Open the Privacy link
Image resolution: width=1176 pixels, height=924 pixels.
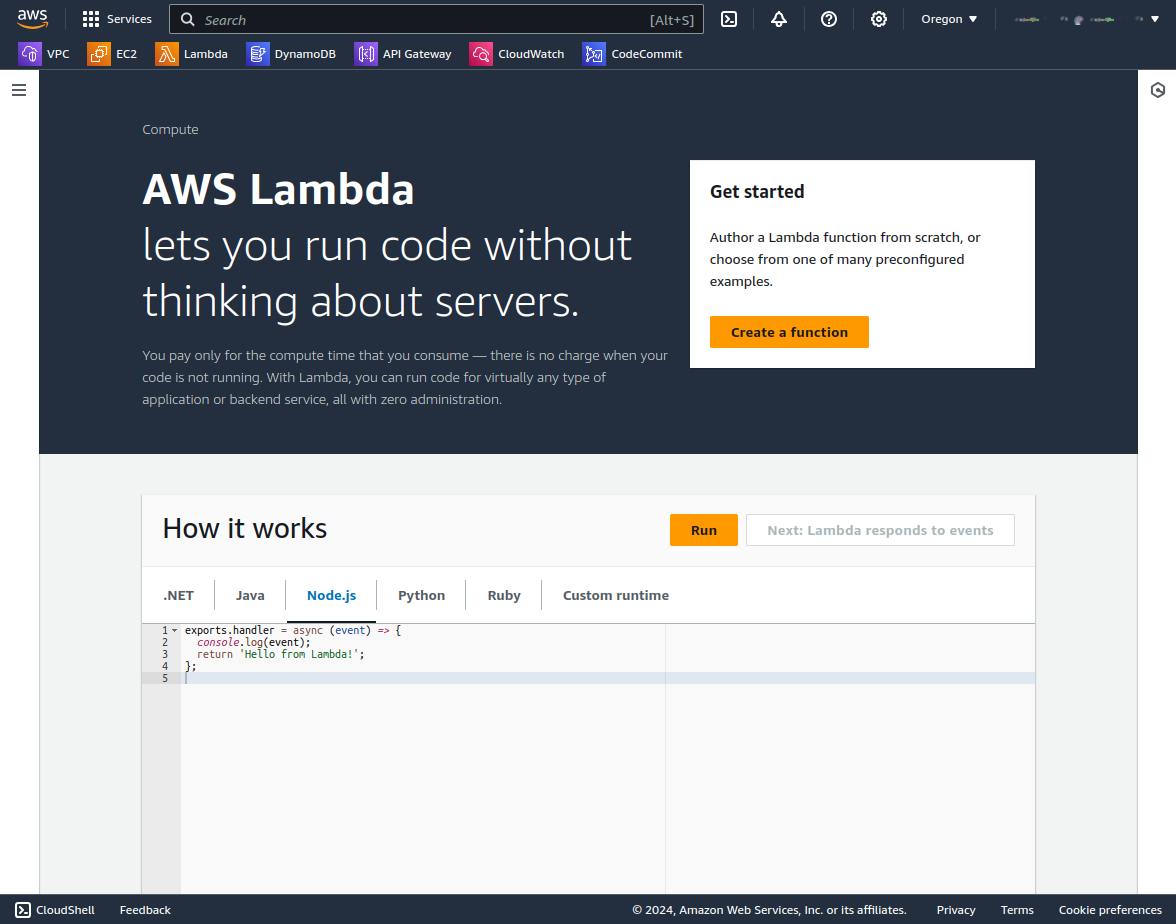point(956,910)
